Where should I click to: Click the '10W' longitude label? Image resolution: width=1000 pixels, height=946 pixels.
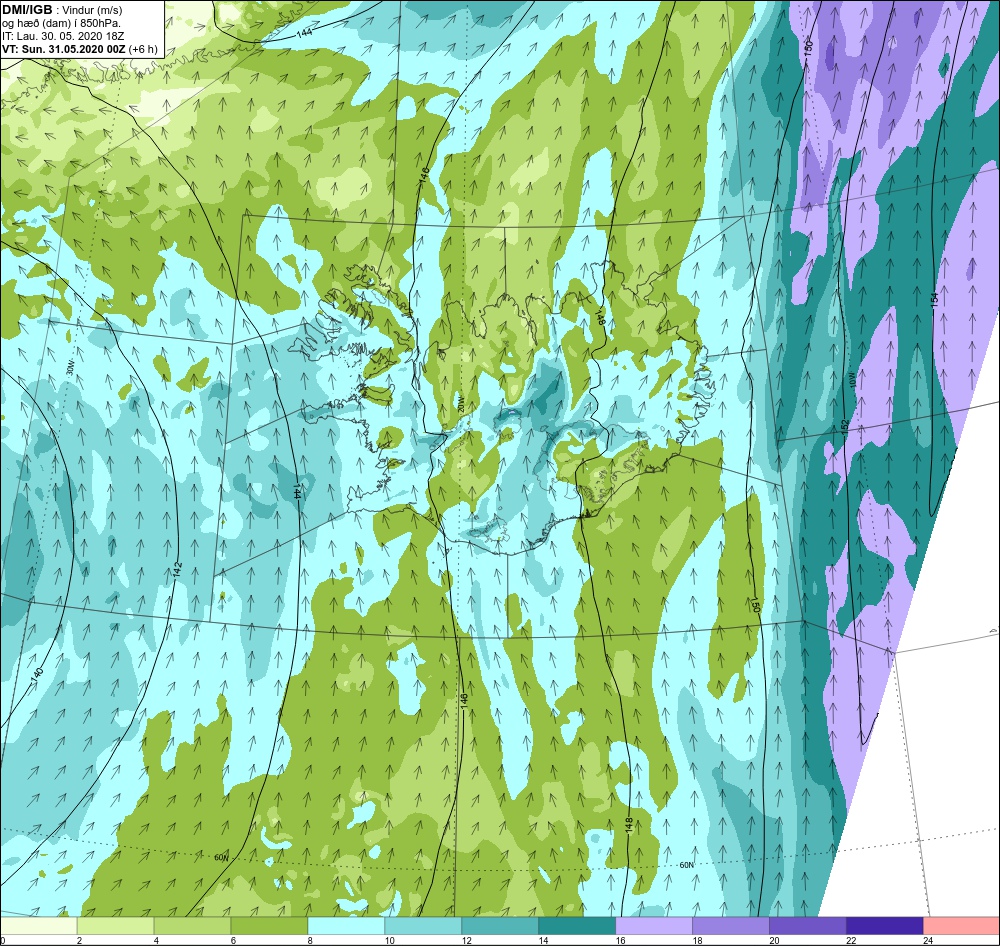pos(851,379)
